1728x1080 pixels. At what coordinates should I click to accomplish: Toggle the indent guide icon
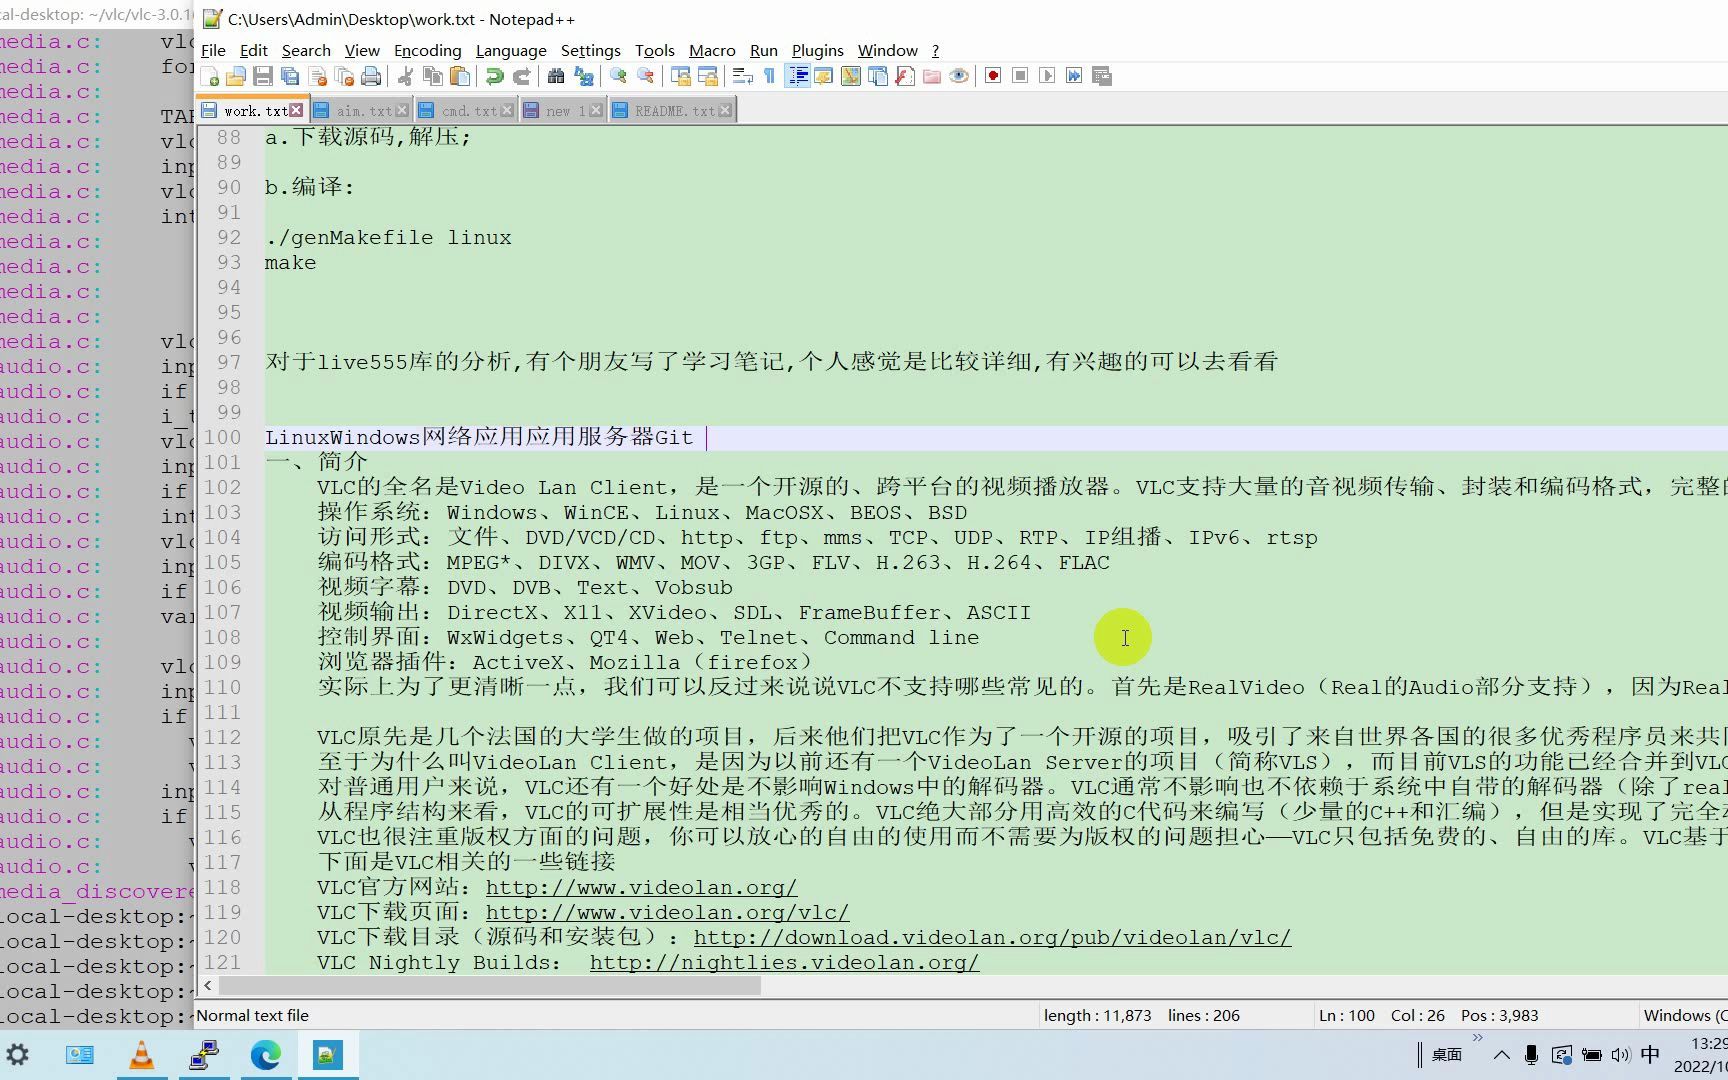[x=797, y=77]
